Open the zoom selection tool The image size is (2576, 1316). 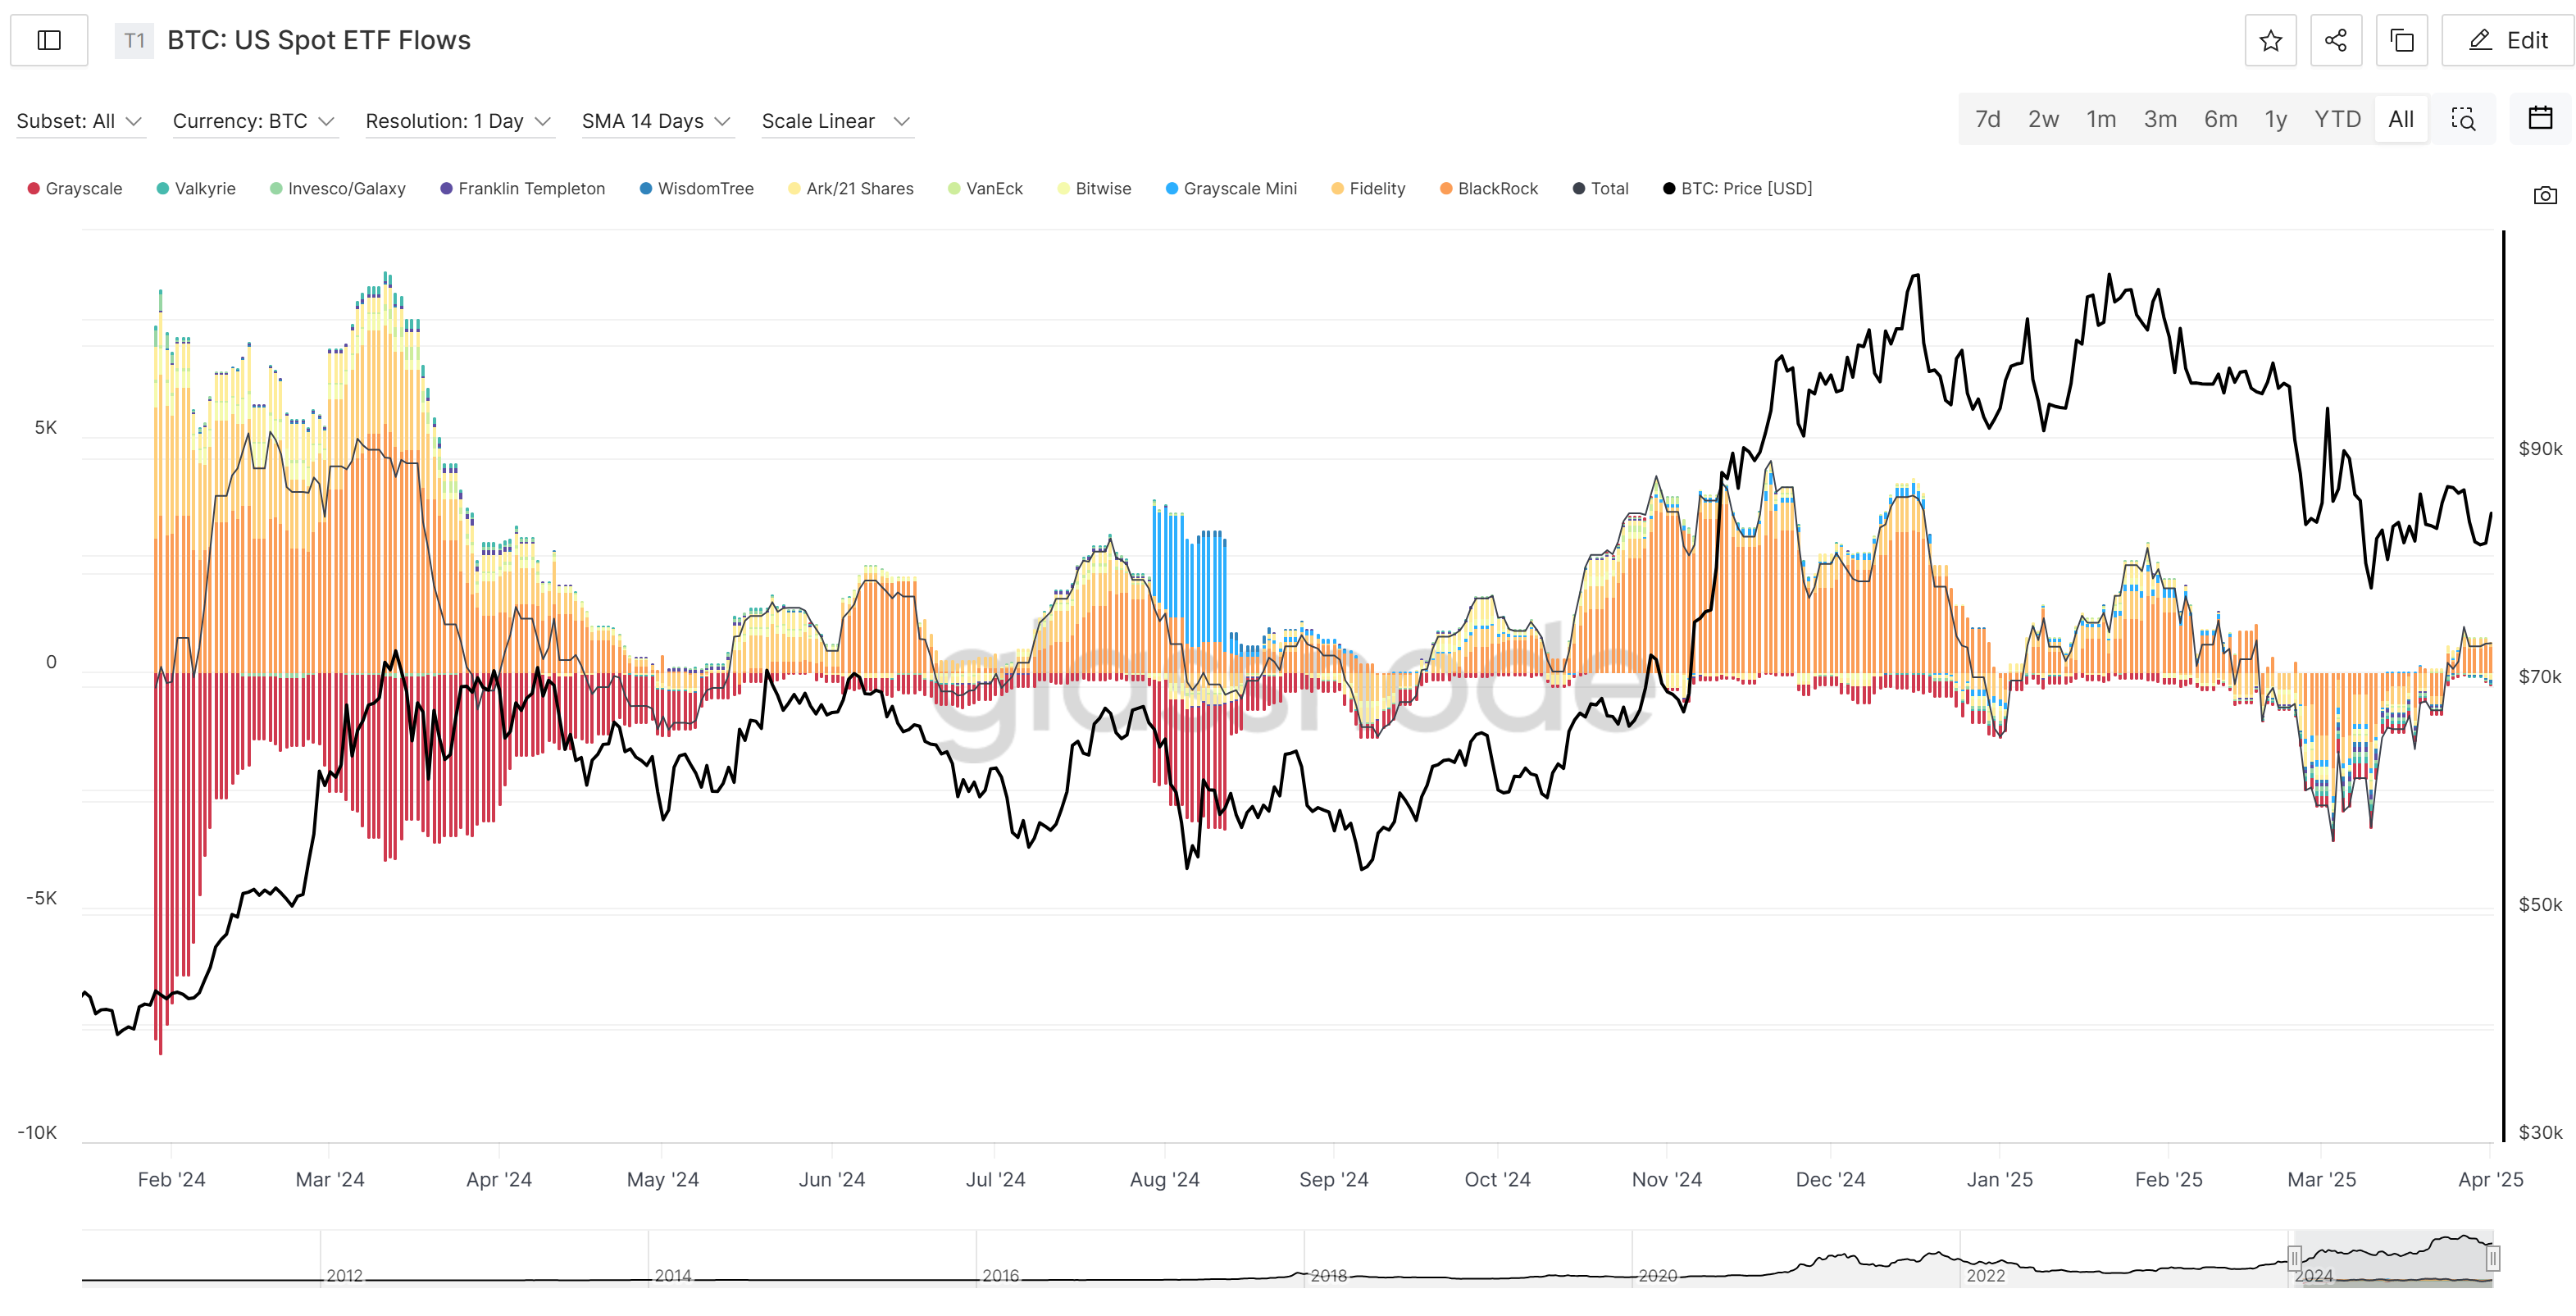[x=2462, y=119]
